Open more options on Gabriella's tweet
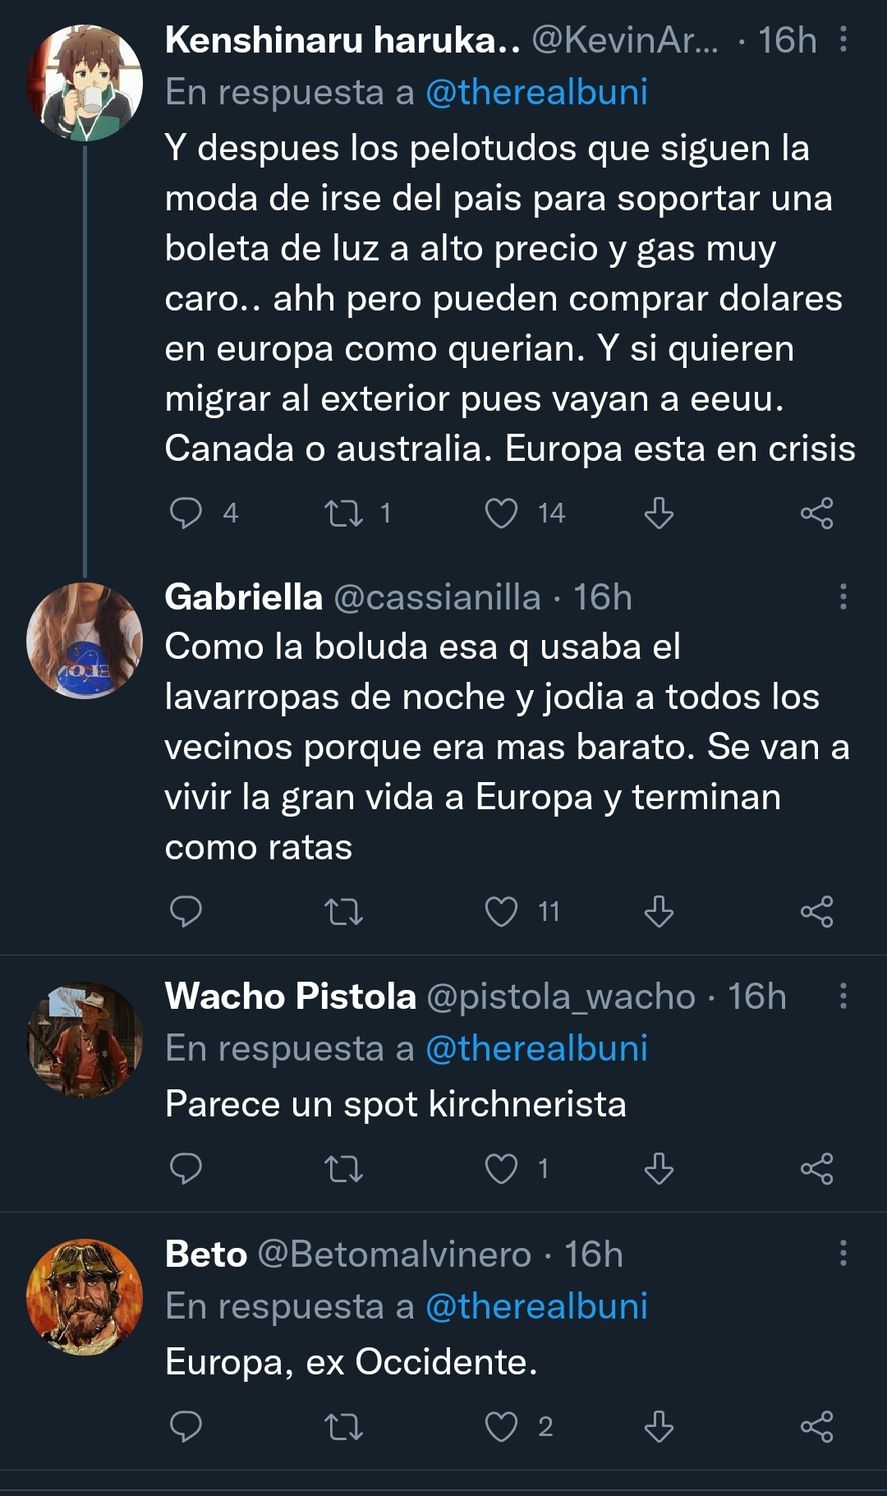The height and width of the screenshot is (1496, 887). pyautogui.click(x=844, y=597)
